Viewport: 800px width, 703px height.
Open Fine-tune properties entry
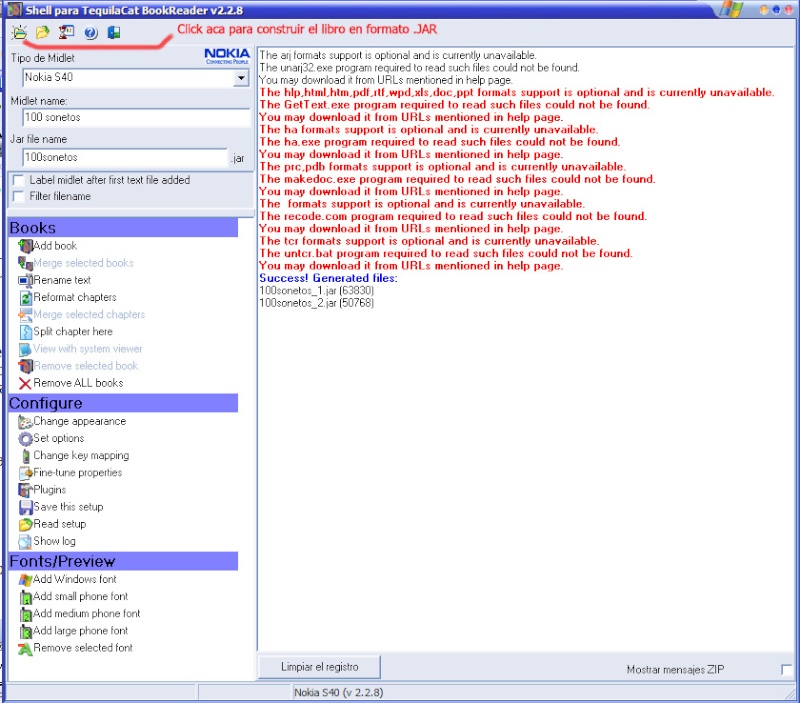(77, 473)
